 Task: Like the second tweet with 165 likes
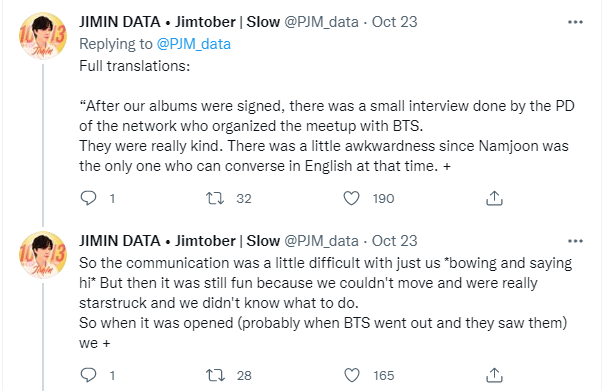[352, 375]
